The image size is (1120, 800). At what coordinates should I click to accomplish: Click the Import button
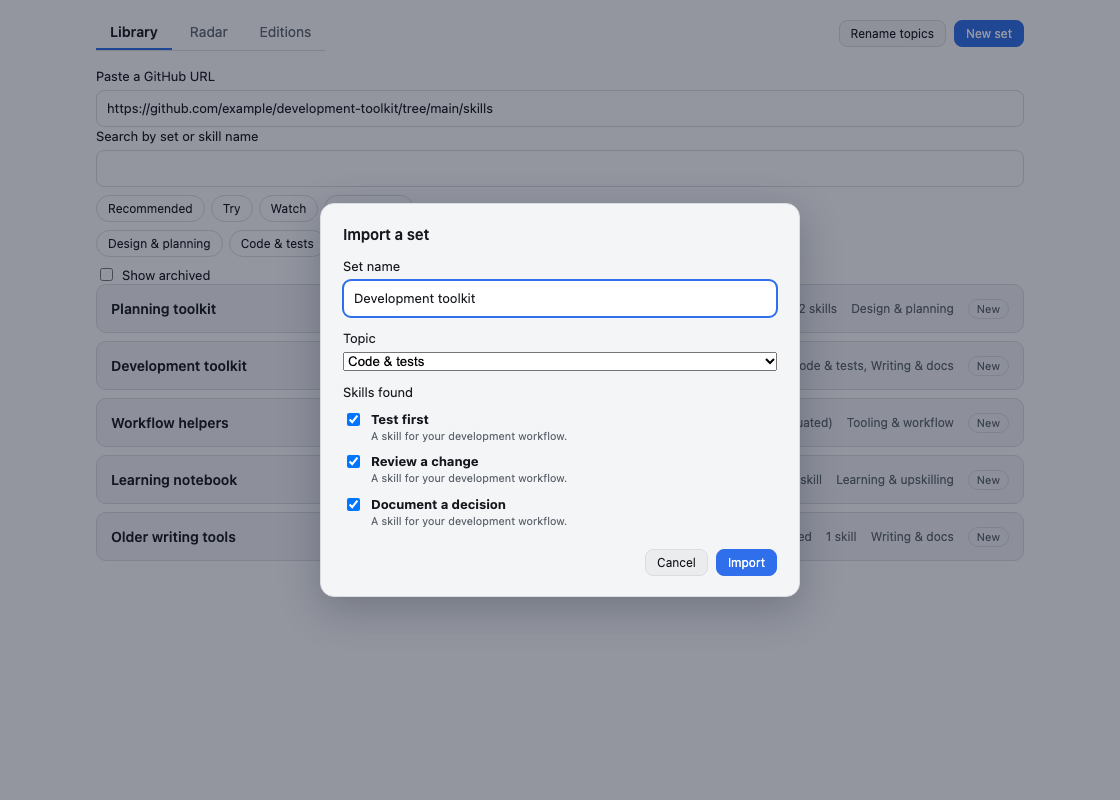(746, 563)
